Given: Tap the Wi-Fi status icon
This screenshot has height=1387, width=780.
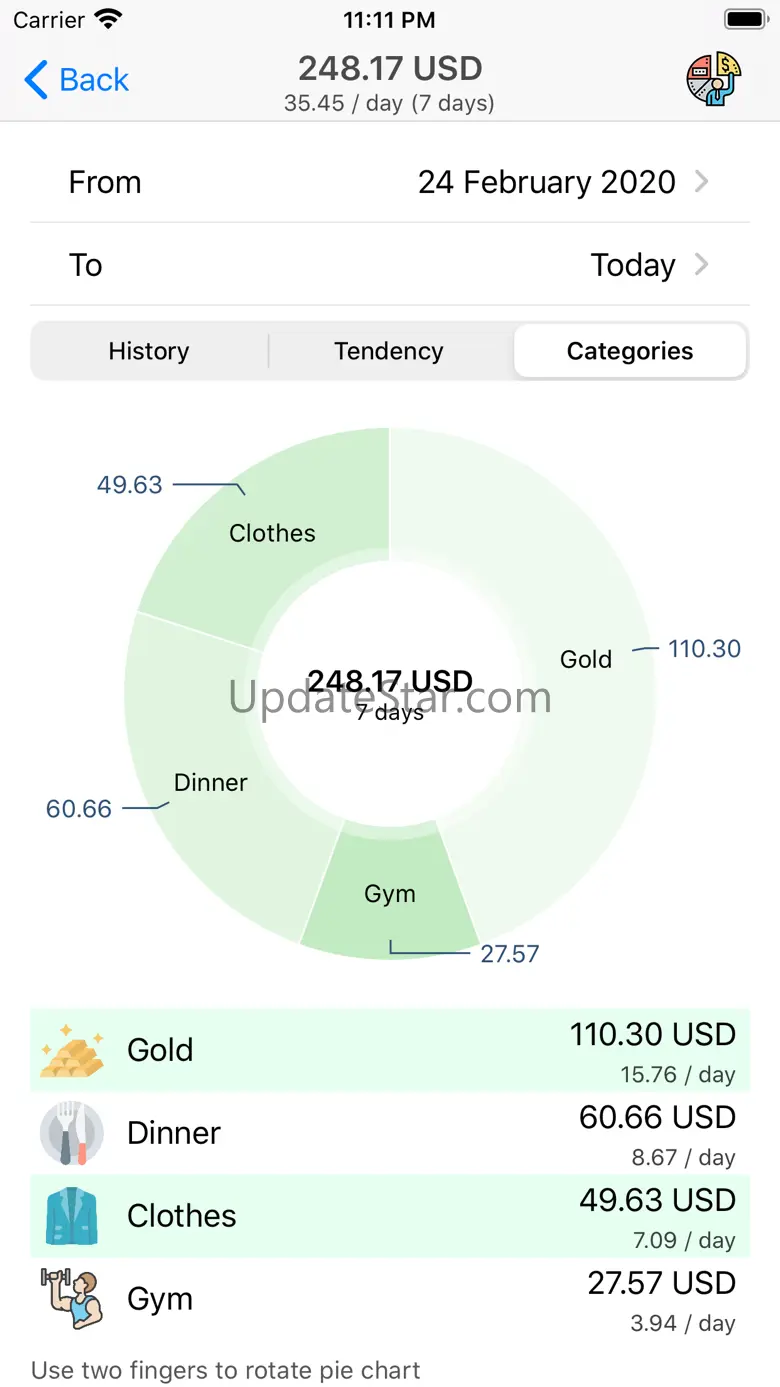Looking at the screenshot, I should coord(108,19).
